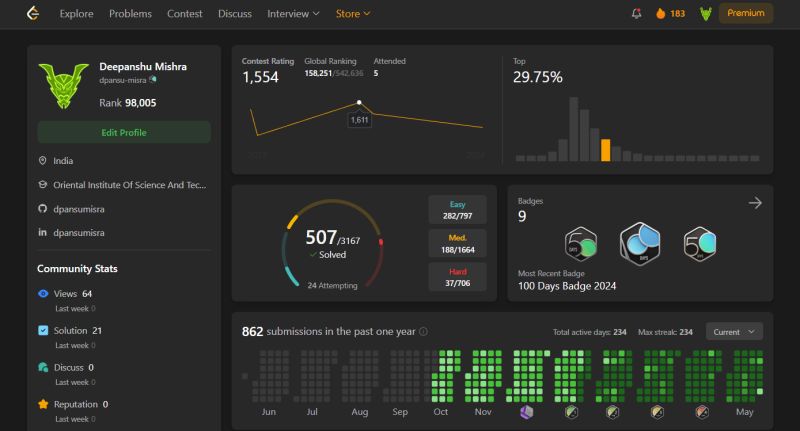Viewport: 800px width, 431px height.
Task: Open the Contest page
Action: click(185, 14)
